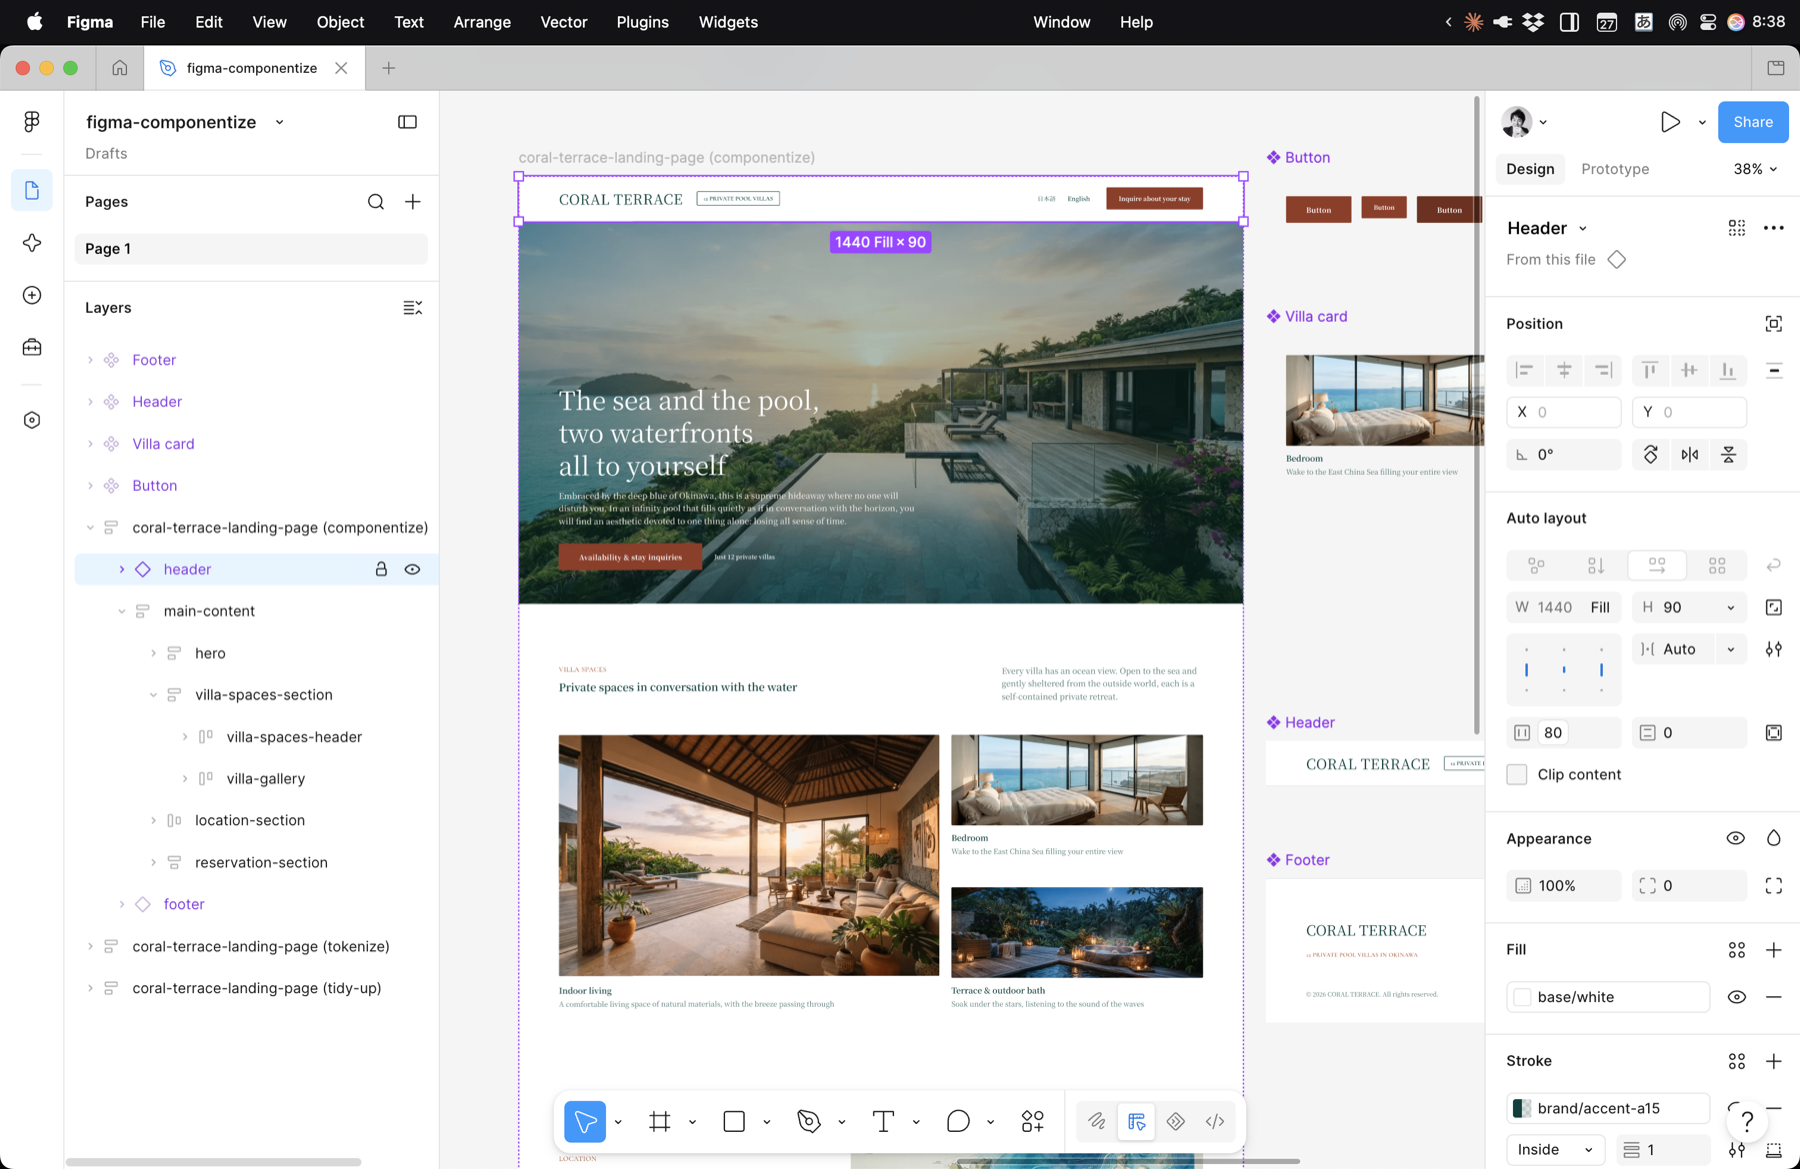1800x1169 pixels.
Task: Click the opacity 100% field
Action: click(x=1564, y=886)
